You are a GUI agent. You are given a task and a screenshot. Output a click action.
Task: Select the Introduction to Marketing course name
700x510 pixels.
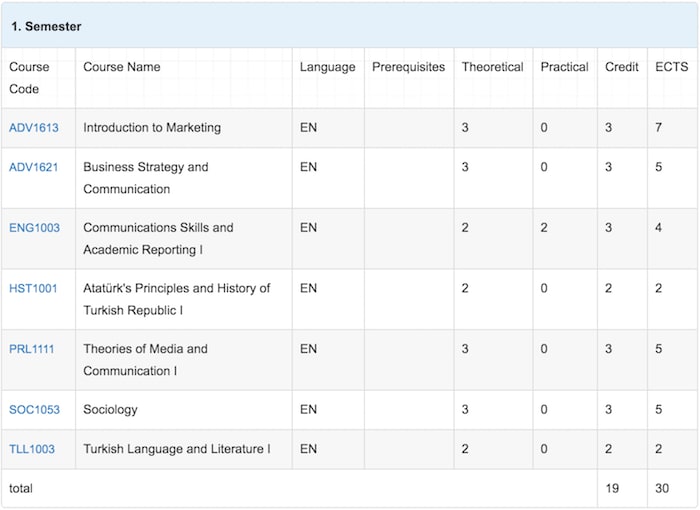pyautogui.click(x=152, y=128)
